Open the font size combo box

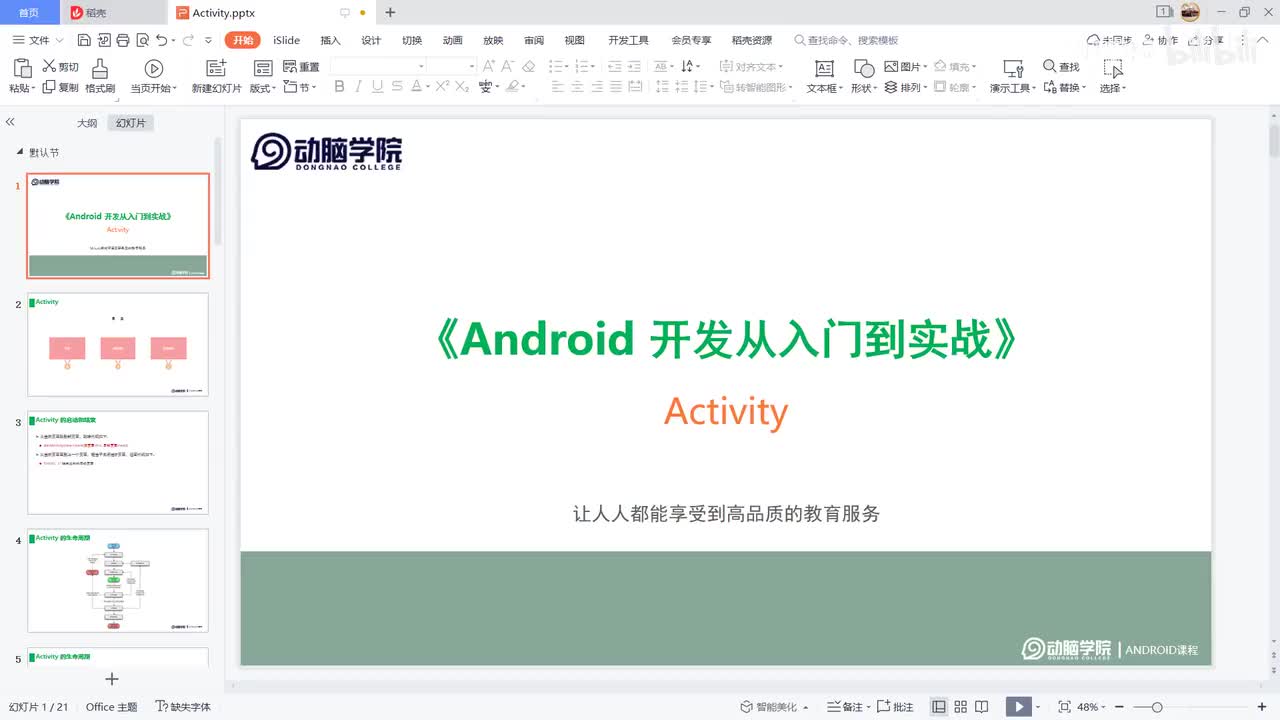click(454, 66)
